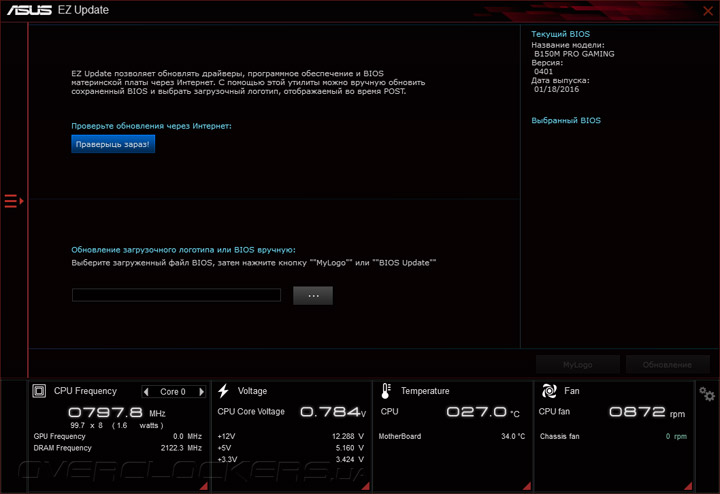The image size is (720, 494).
Task: Click the MotherBoard temperature 34.0 °C
Action: [x=513, y=436]
